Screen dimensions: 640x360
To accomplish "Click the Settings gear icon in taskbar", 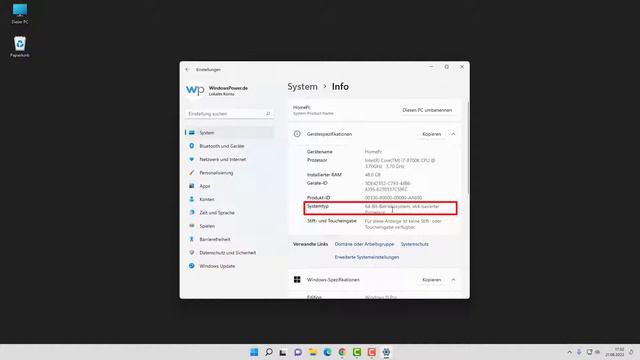I will [x=386, y=352].
